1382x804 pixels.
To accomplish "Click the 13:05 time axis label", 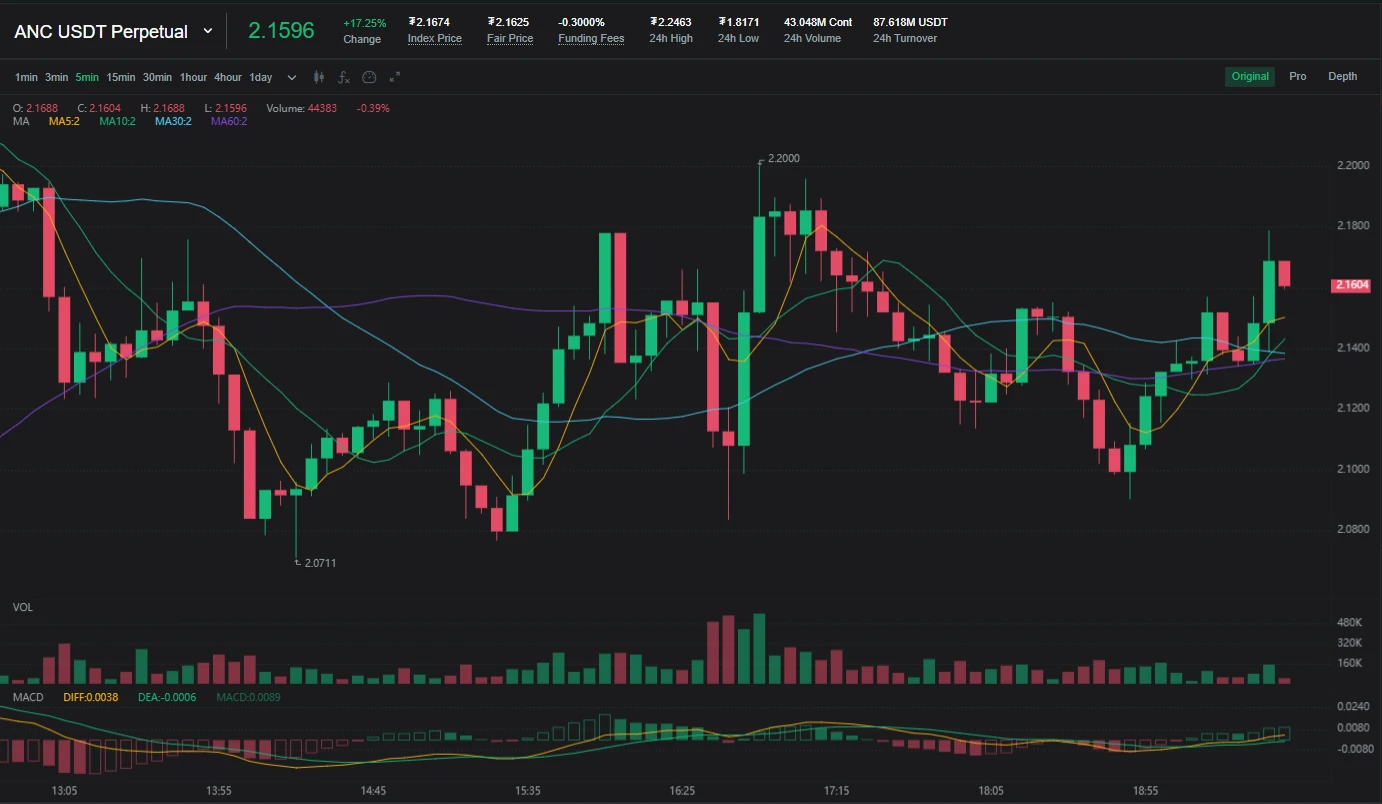I will [x=65, y=790].
